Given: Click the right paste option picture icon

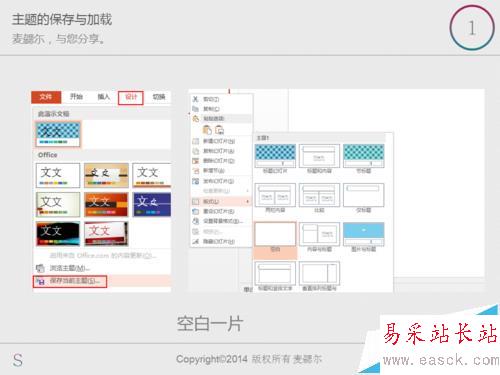Looking at the screenshot, I should pyautogui.click(x=219, y=130).
